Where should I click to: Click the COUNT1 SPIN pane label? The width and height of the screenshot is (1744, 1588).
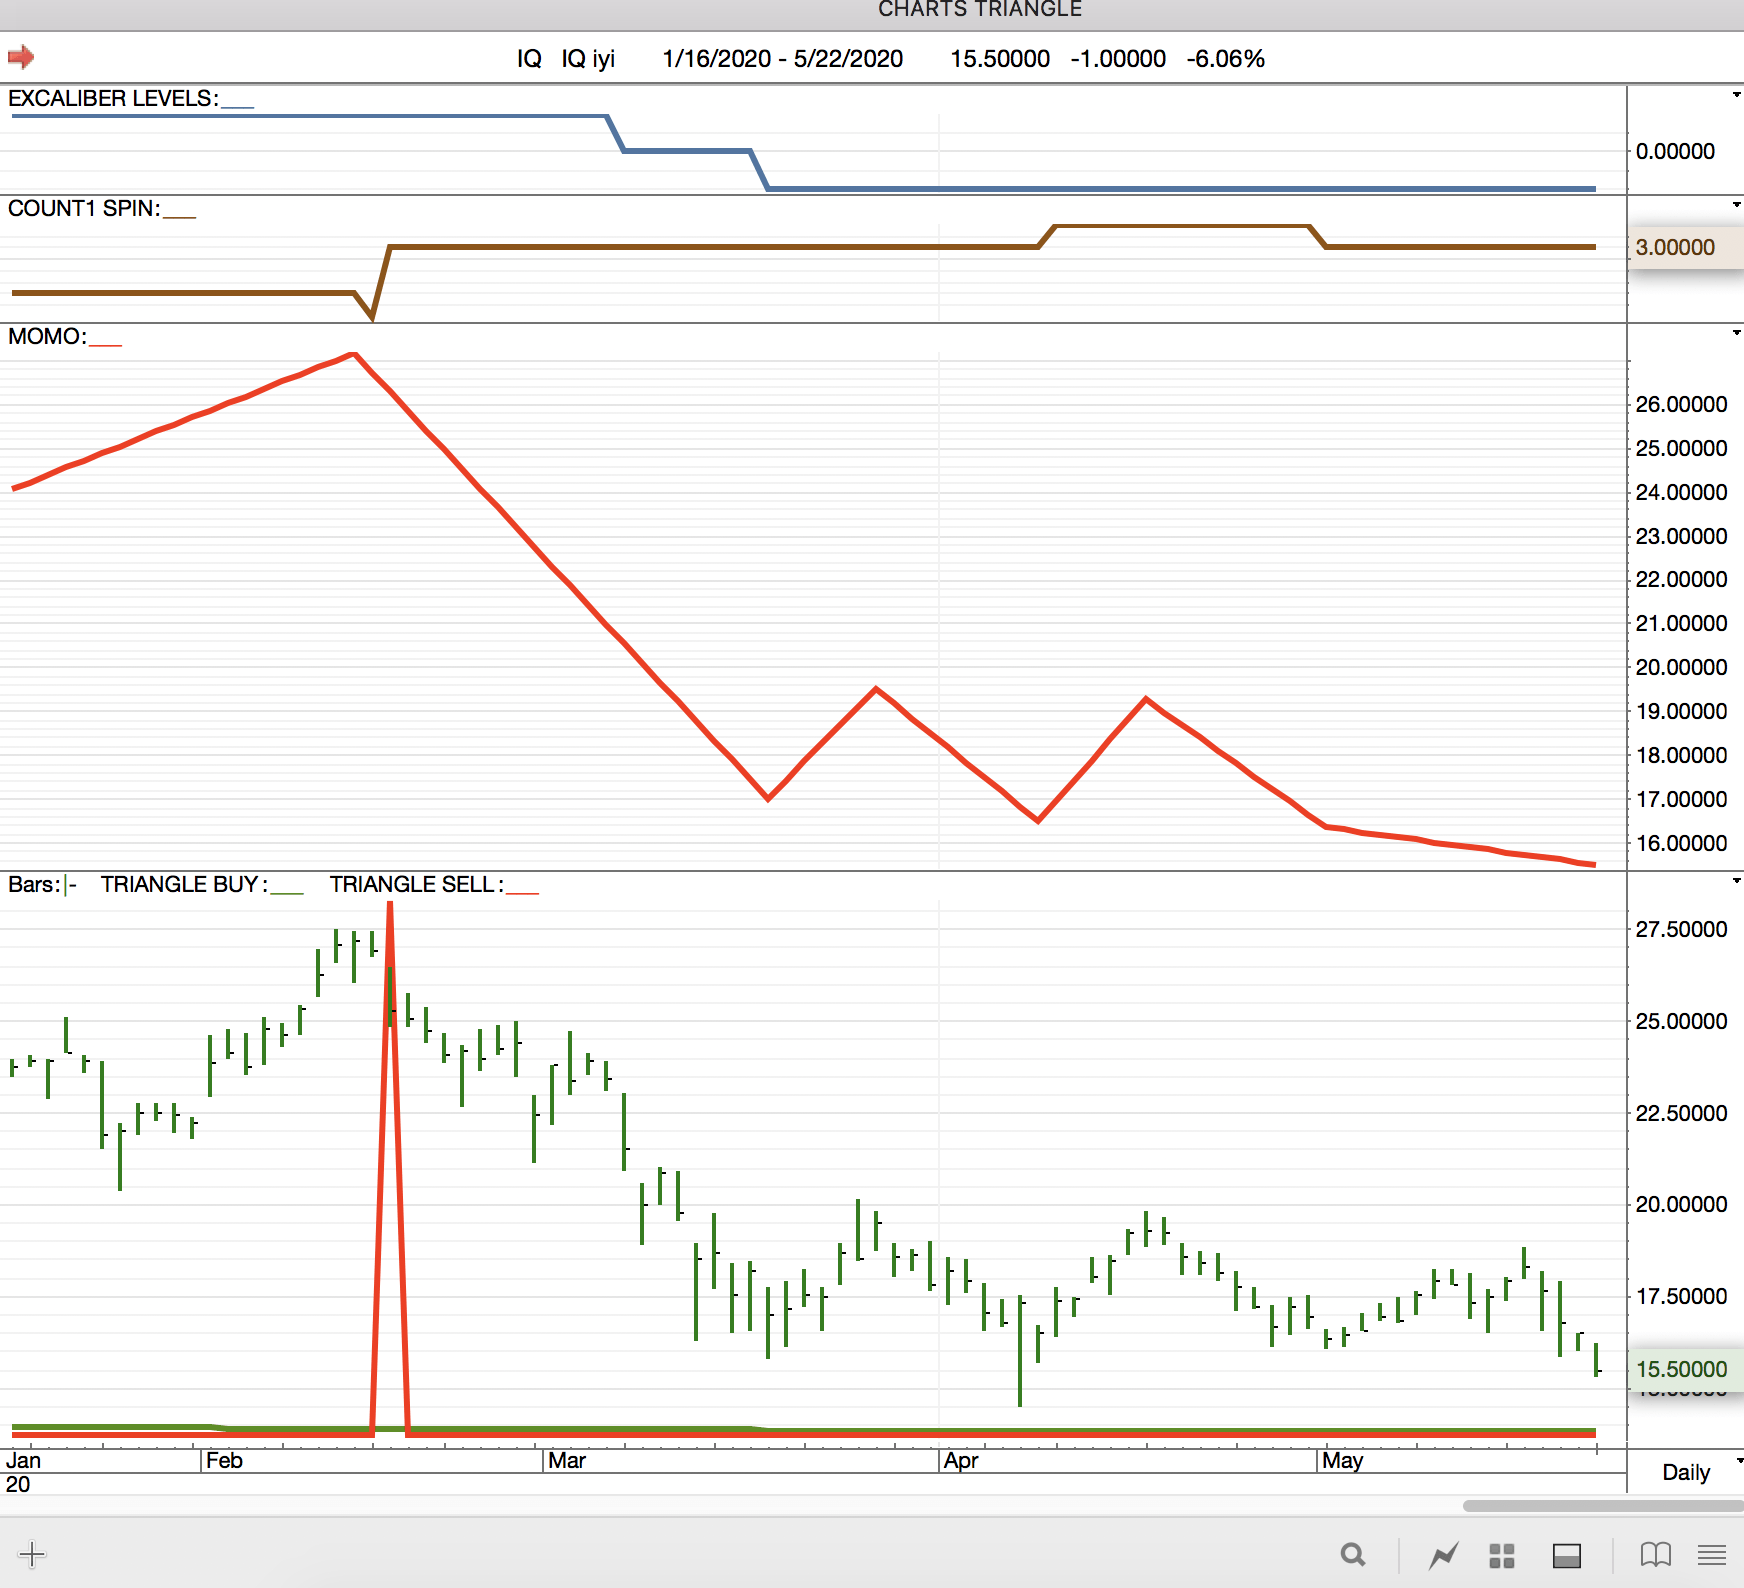pyautogui.click(x=84, y=208)
